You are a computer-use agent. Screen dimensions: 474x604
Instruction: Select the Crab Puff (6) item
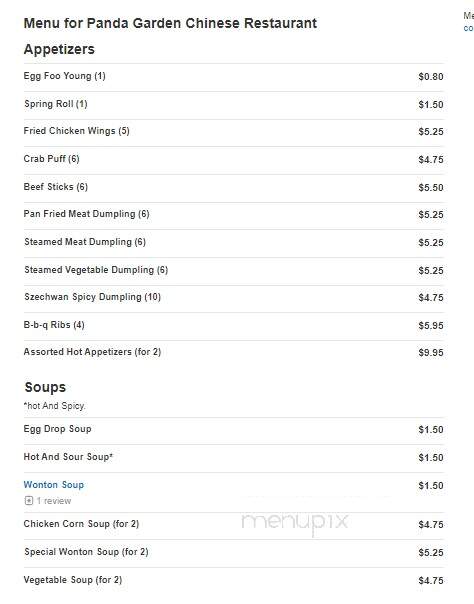point(234,160)
